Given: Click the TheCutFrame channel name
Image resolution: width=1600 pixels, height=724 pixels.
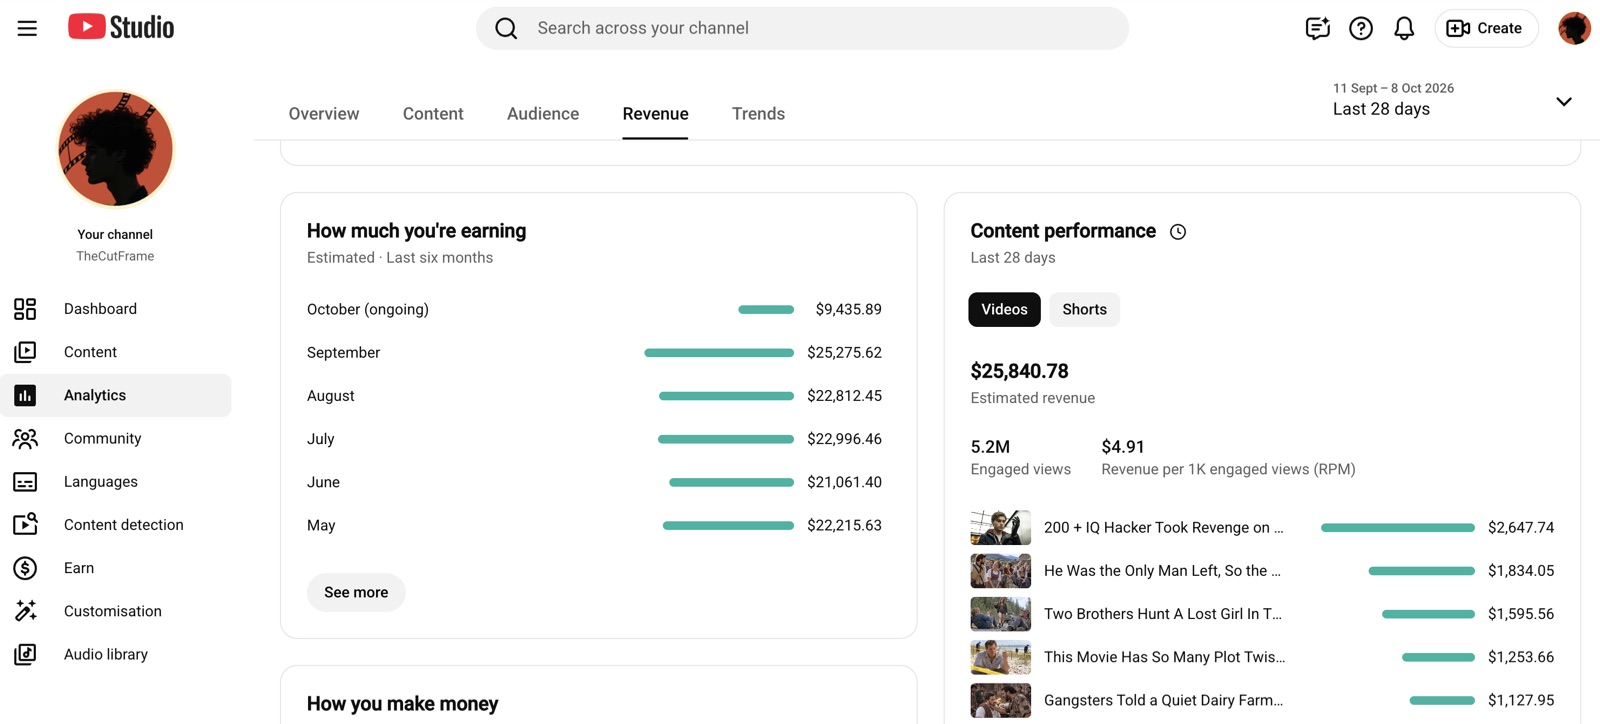Looking at the screenshot, I should [115, 256].
